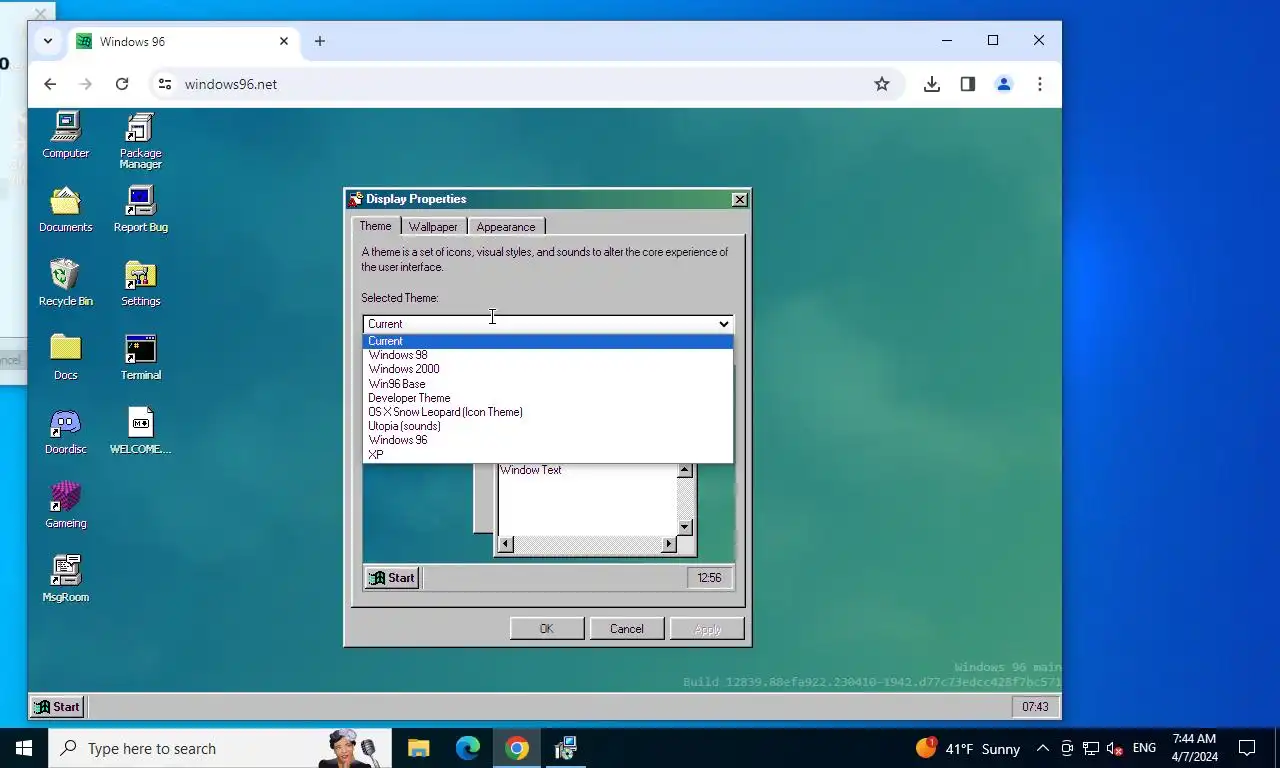
Task: Close the Display Properties dialog
Action: (740, 200)
